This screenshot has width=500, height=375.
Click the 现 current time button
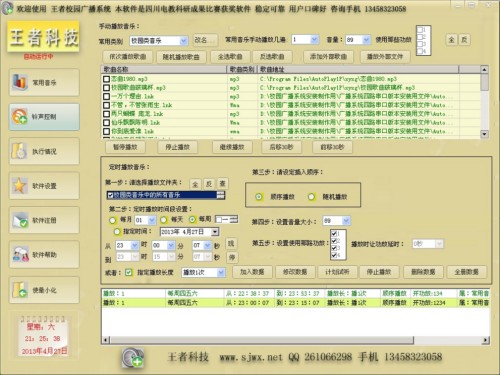tap(231, 244)
